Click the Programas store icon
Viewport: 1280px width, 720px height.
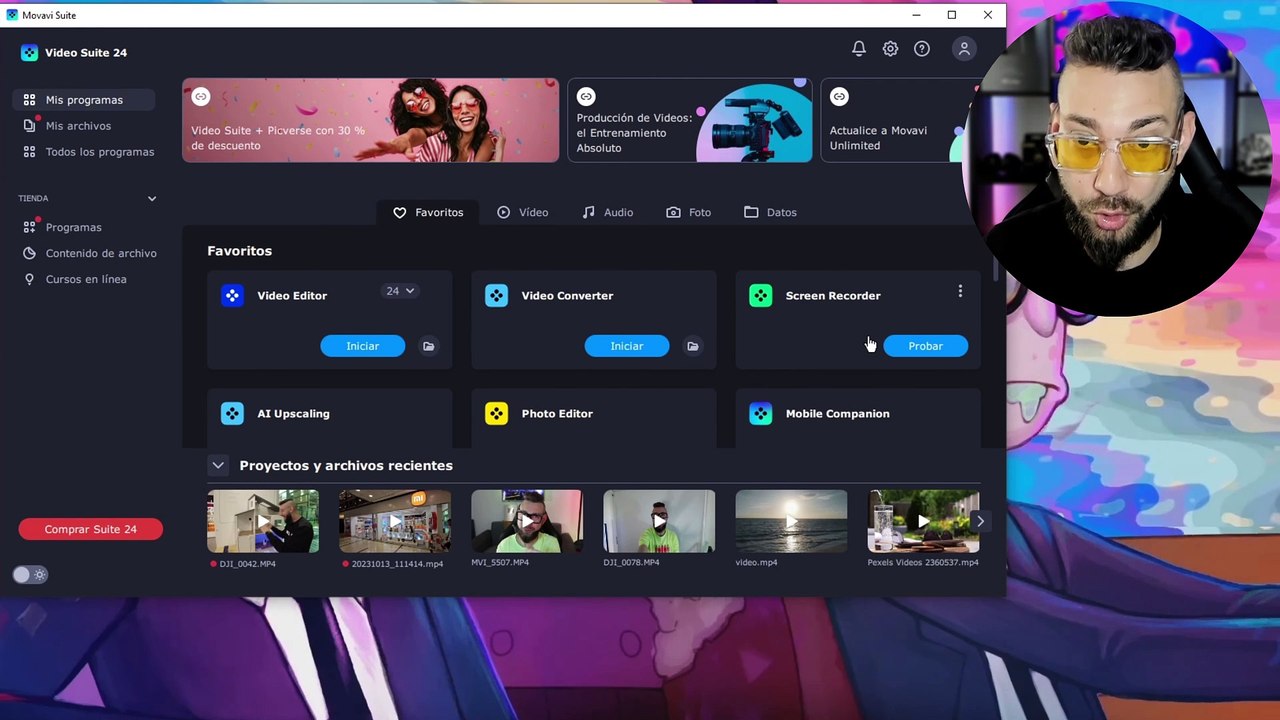click(x=29, y=228)
